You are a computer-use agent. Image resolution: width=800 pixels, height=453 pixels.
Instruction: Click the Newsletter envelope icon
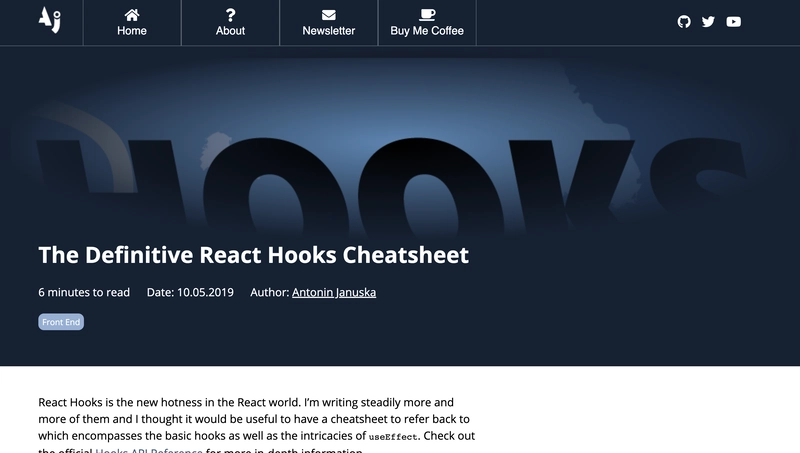click(329, 15)
